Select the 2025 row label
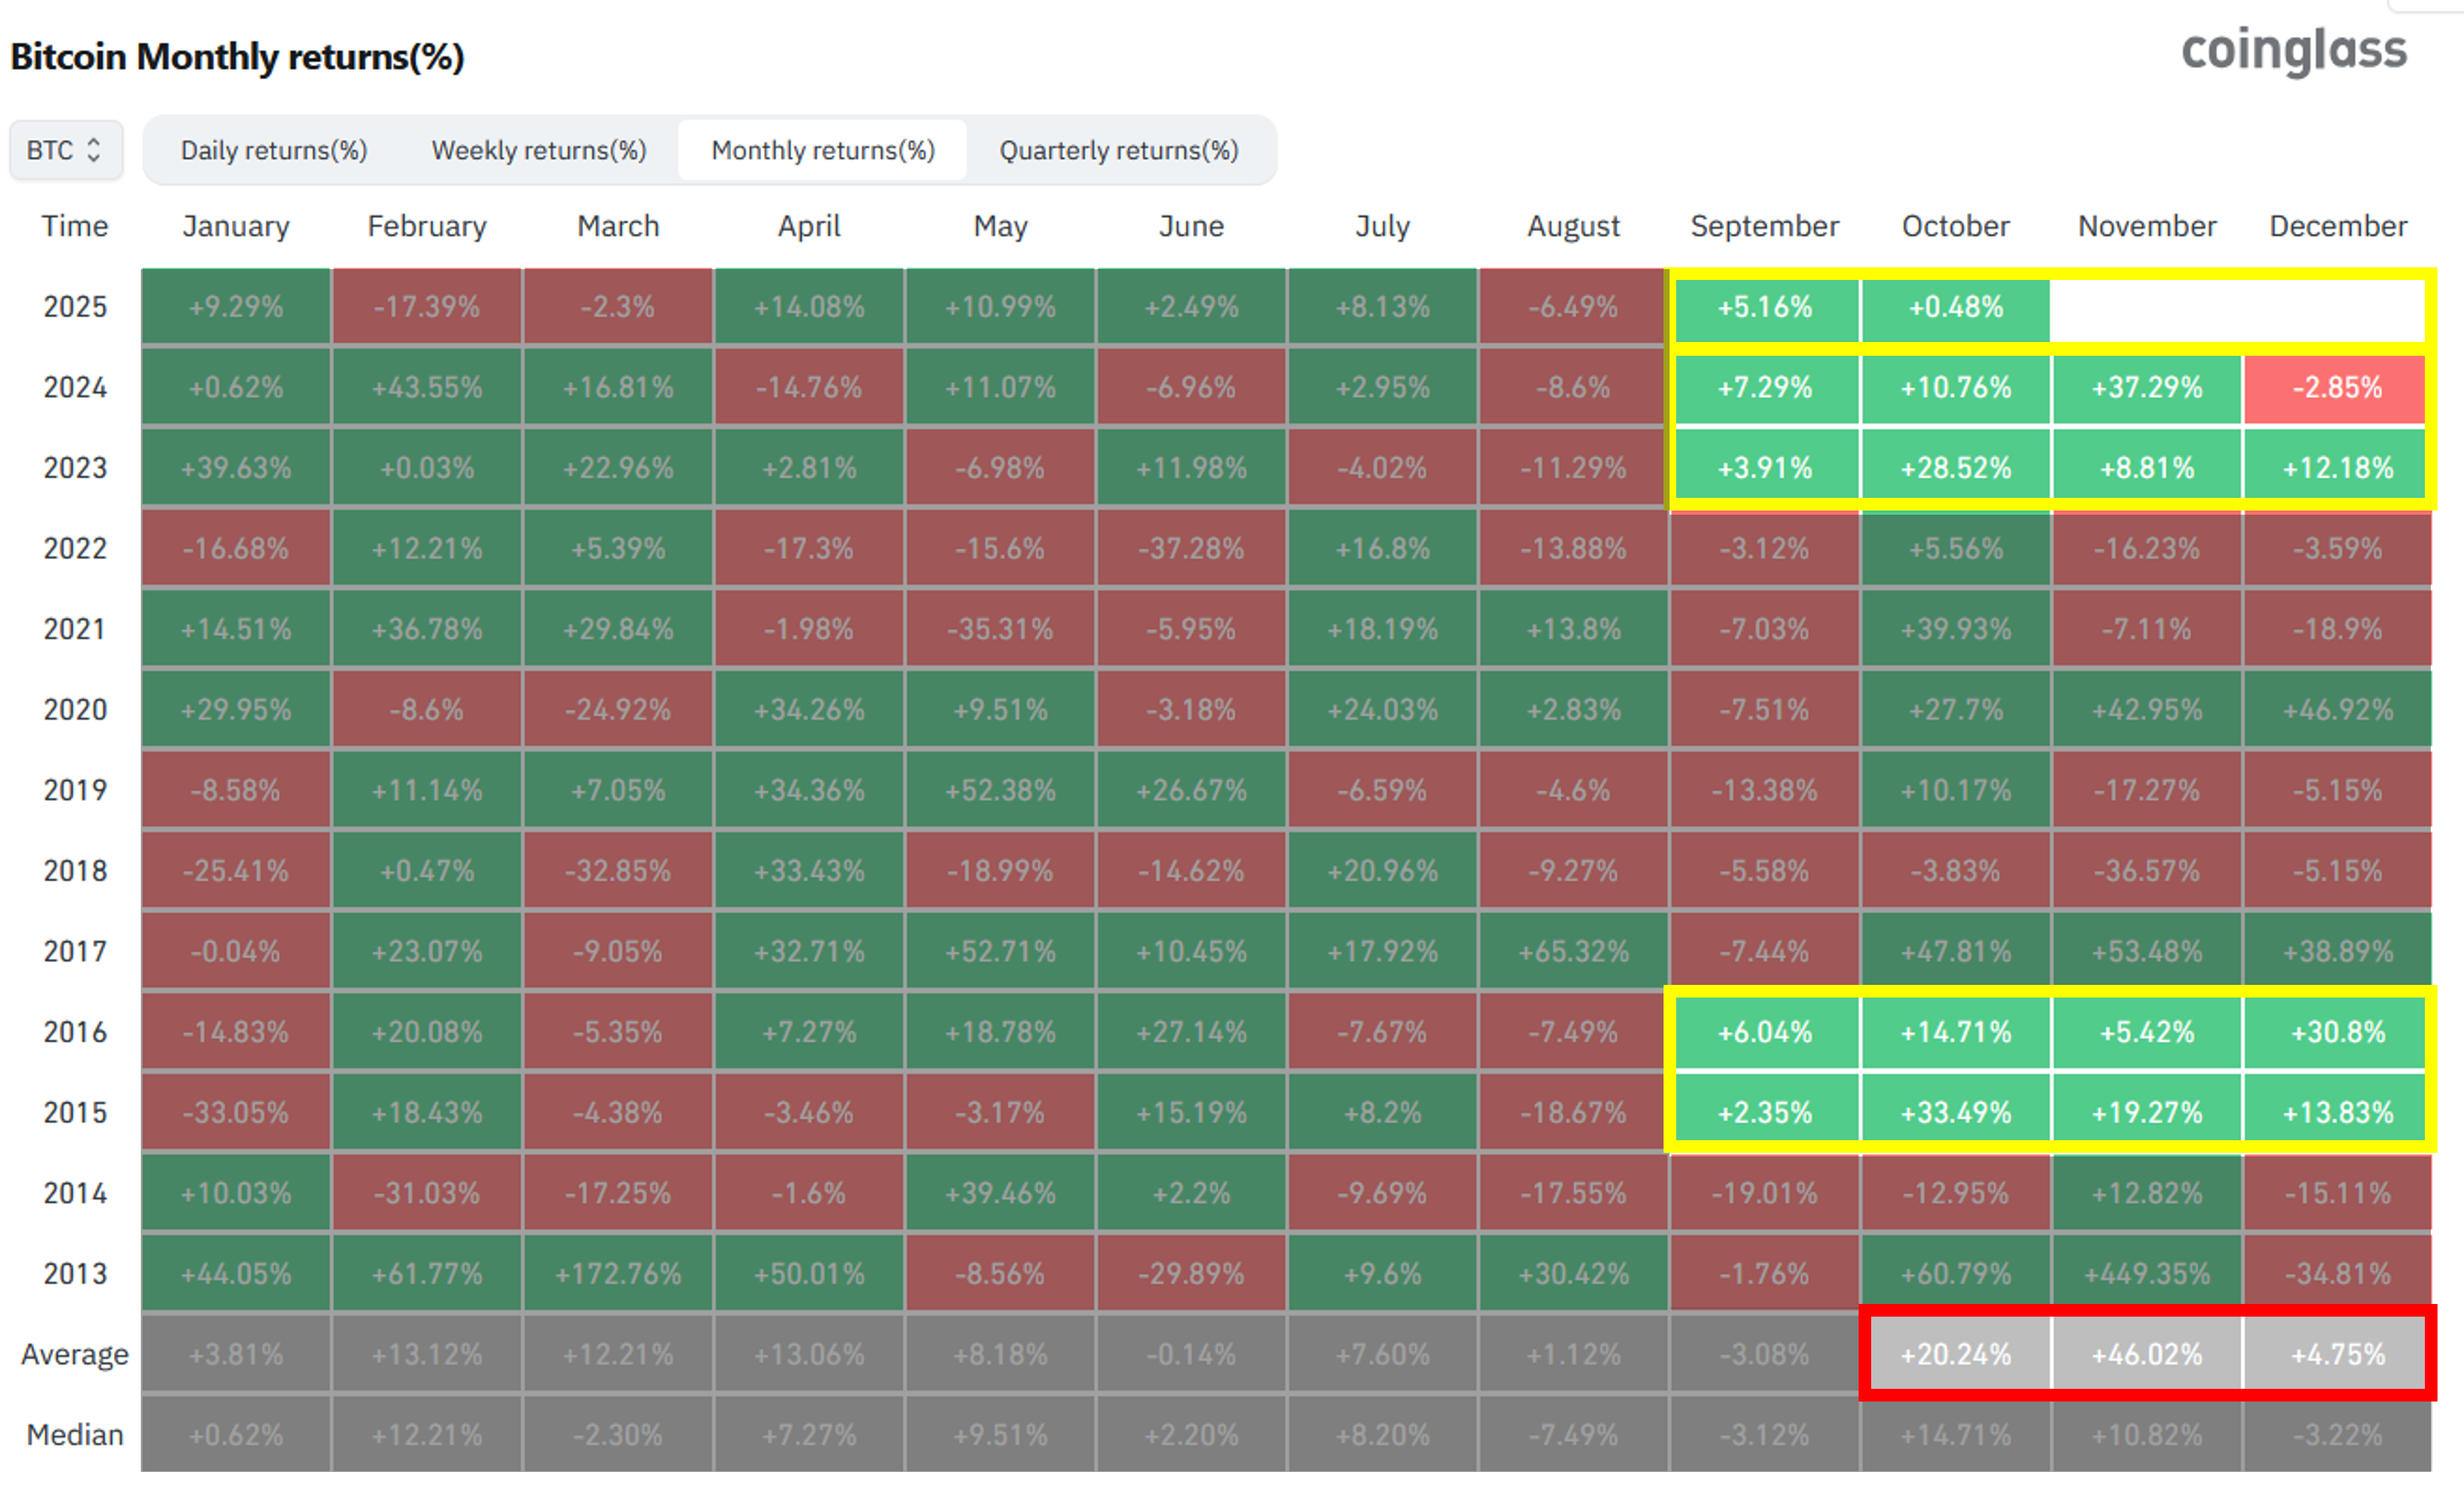The height and width of the screenshot is (1490, 2464). click(x=75, y=306)
